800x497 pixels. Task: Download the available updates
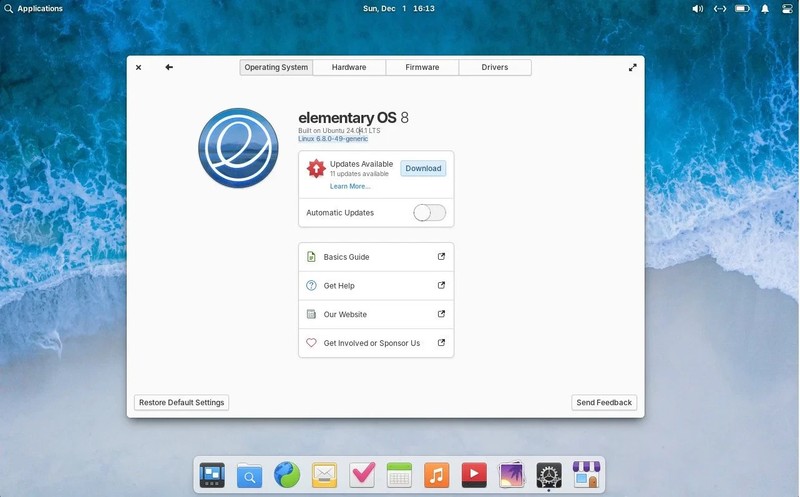coord(423,168)
